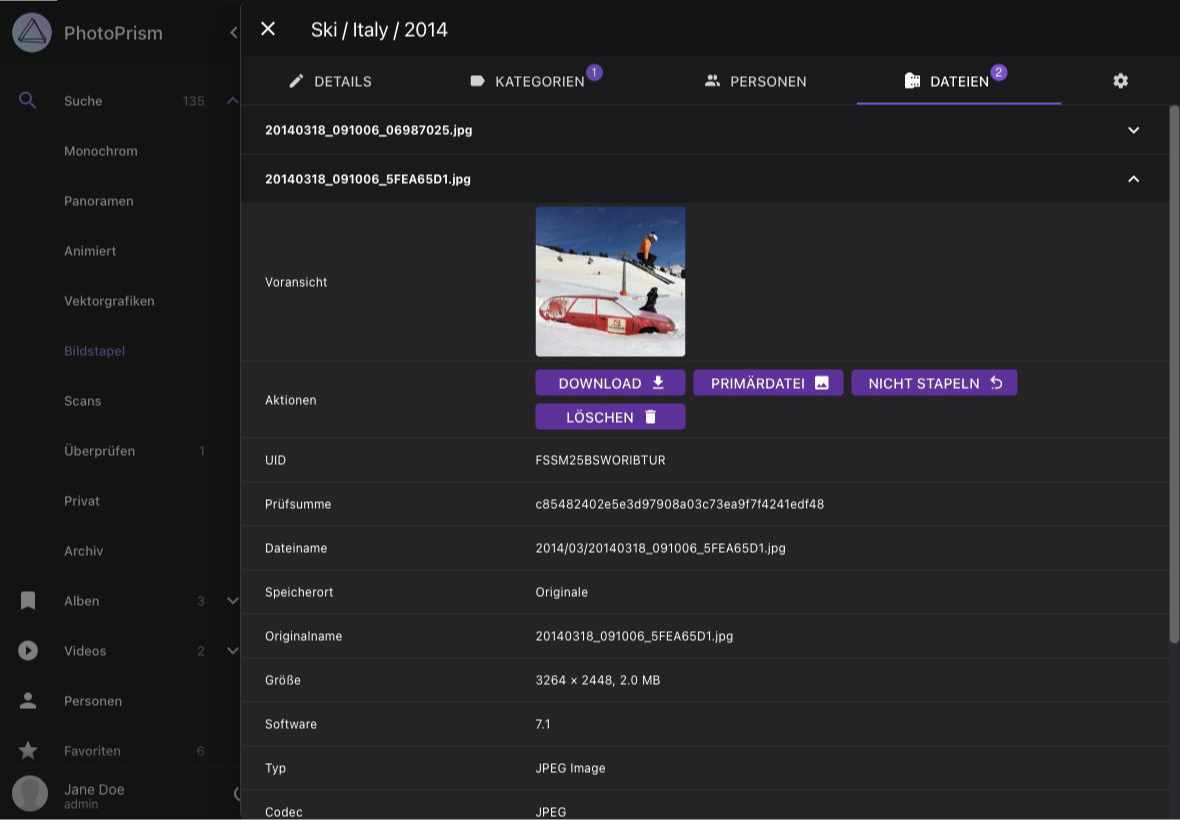Click the Nicht Stapeln button
Image resolution: width=1180 pixels, height=820 pixels.
tap(934, 383)
